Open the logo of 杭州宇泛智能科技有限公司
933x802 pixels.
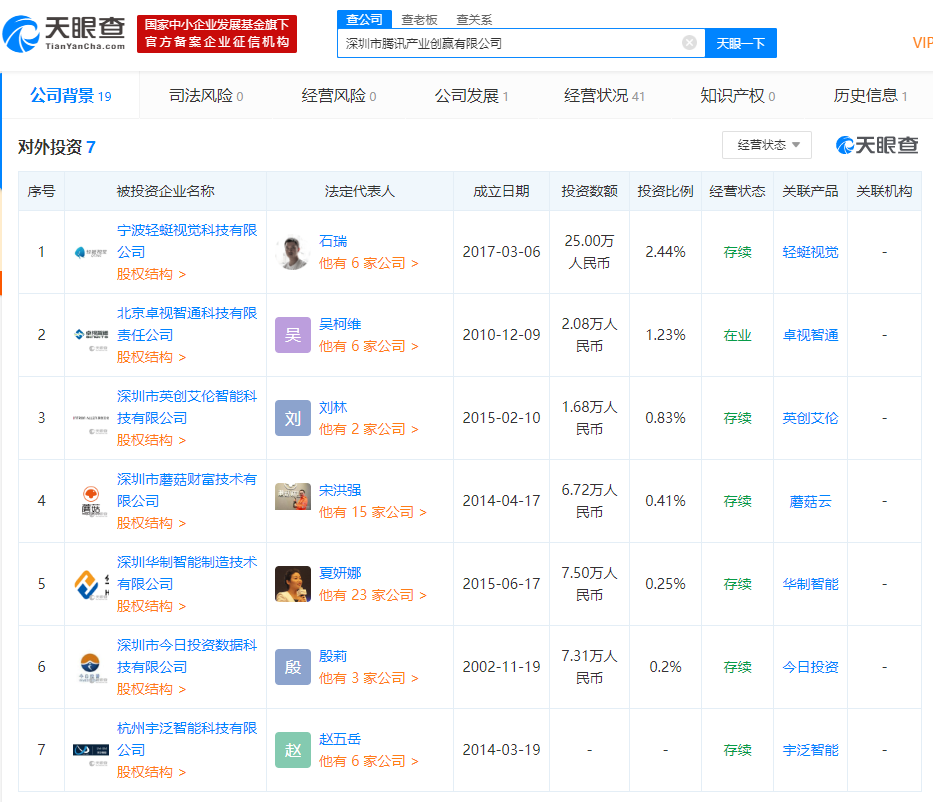click(x=91, y=750)
